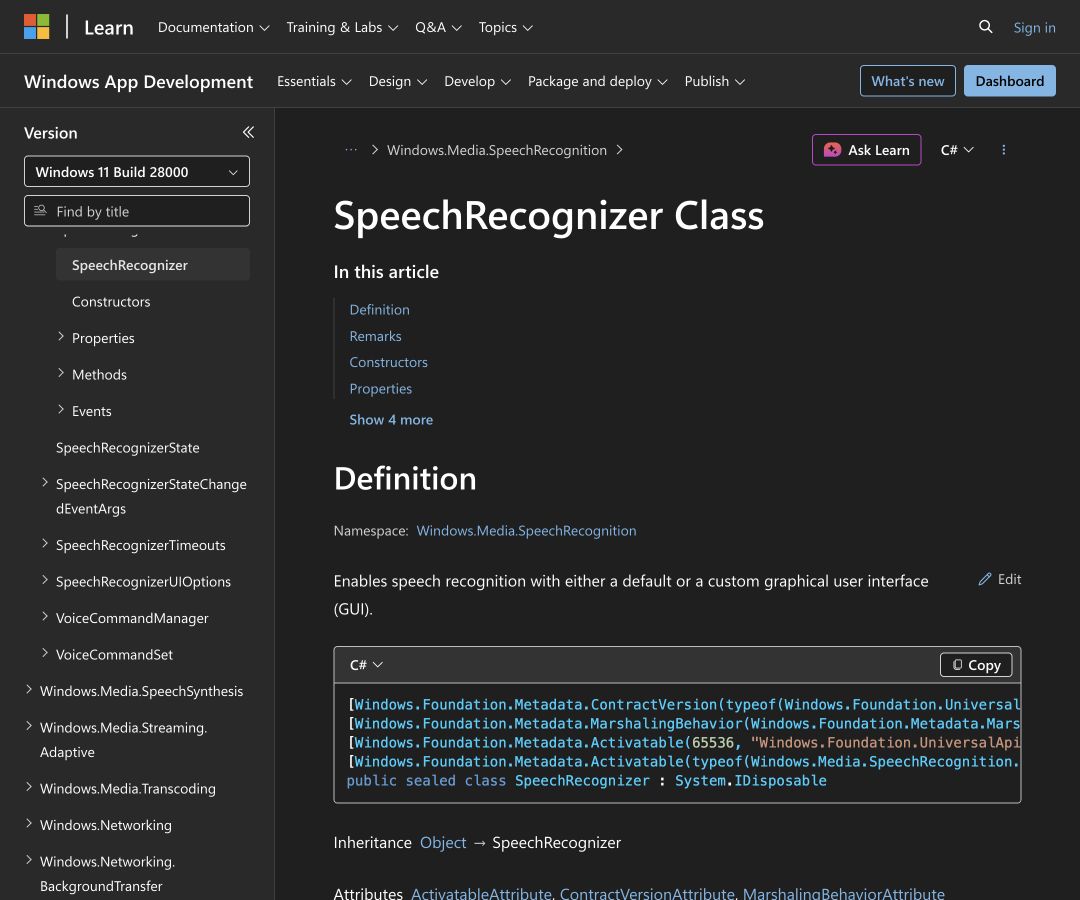1080x900 pixels.
Task: Collapse the sidebar with double chevron icon
Action: click(248, 132)
